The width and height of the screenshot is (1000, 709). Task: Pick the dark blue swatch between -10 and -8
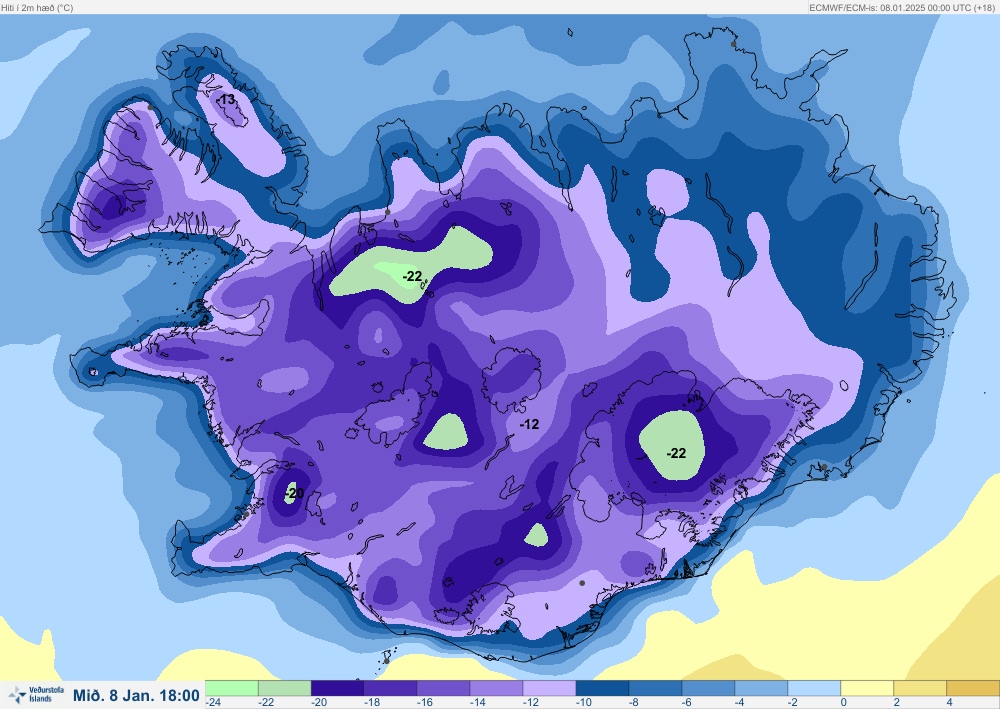[602, 688]
